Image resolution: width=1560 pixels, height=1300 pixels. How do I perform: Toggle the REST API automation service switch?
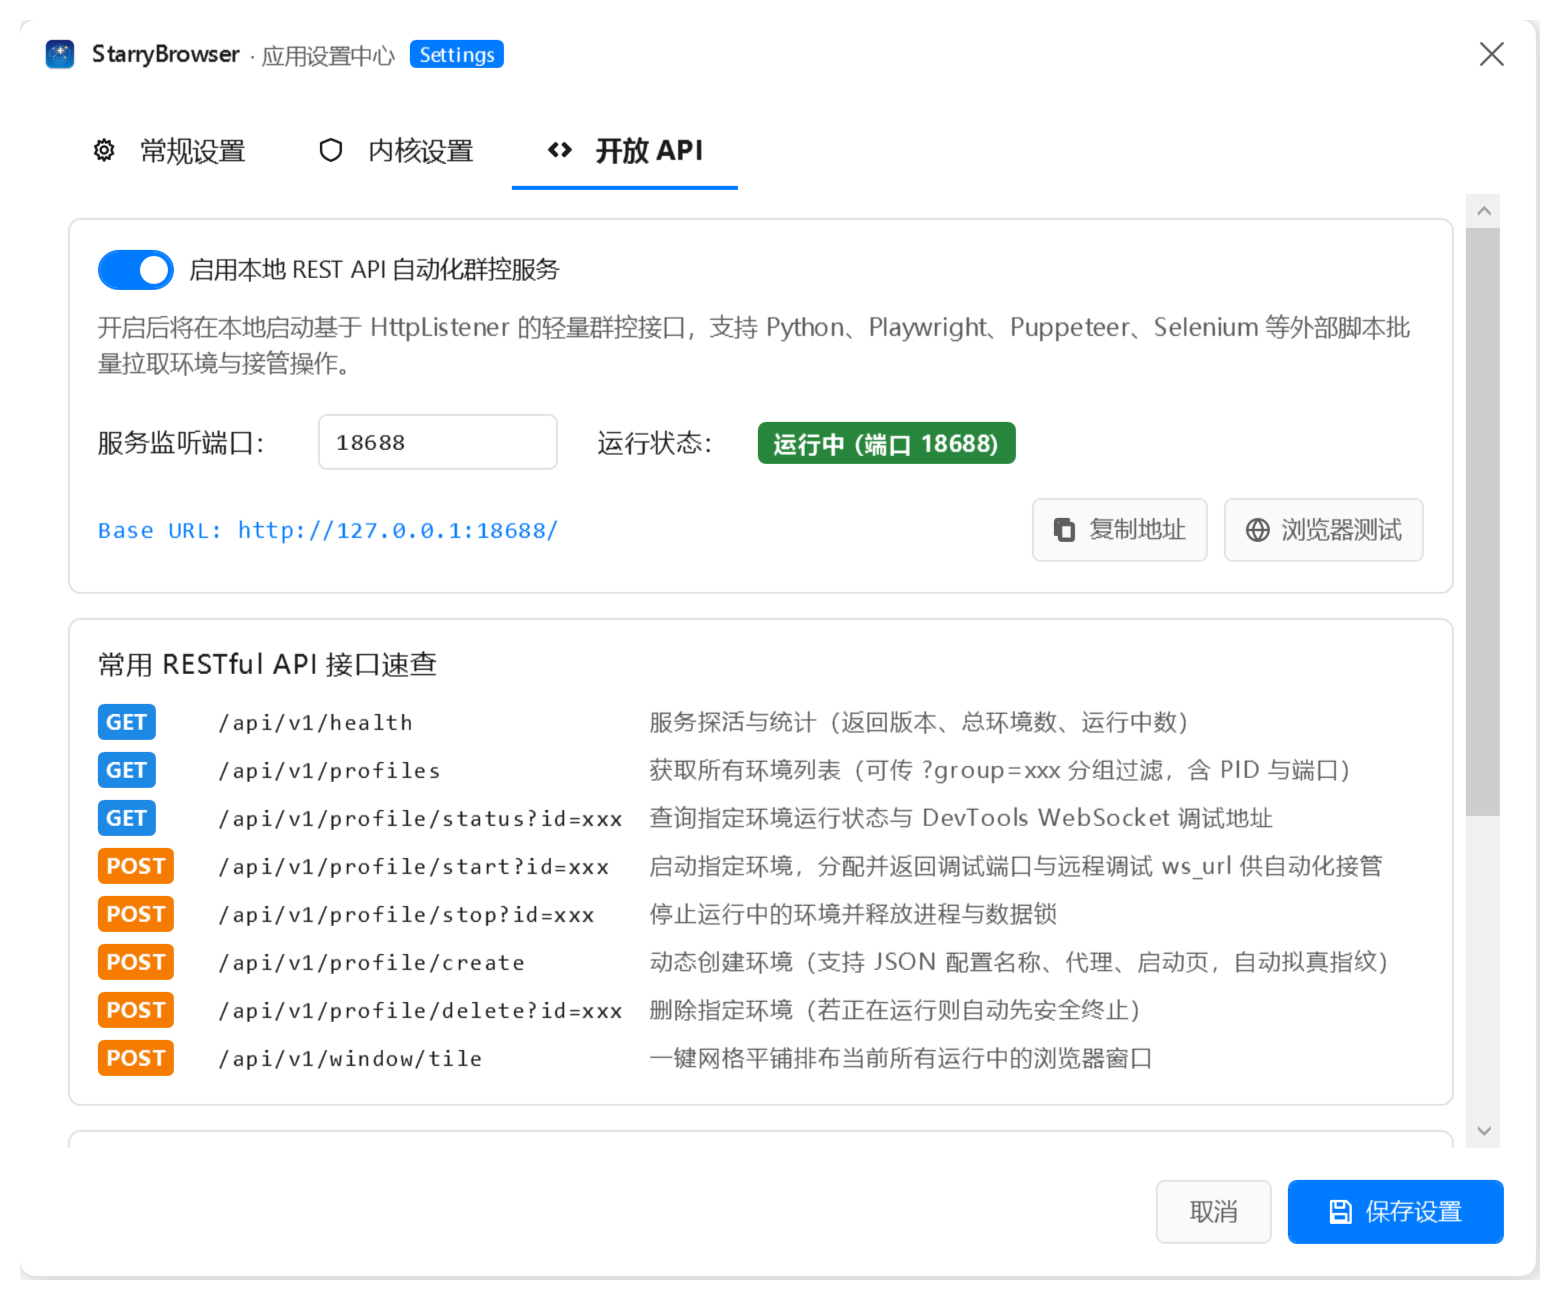coord(136,270)
